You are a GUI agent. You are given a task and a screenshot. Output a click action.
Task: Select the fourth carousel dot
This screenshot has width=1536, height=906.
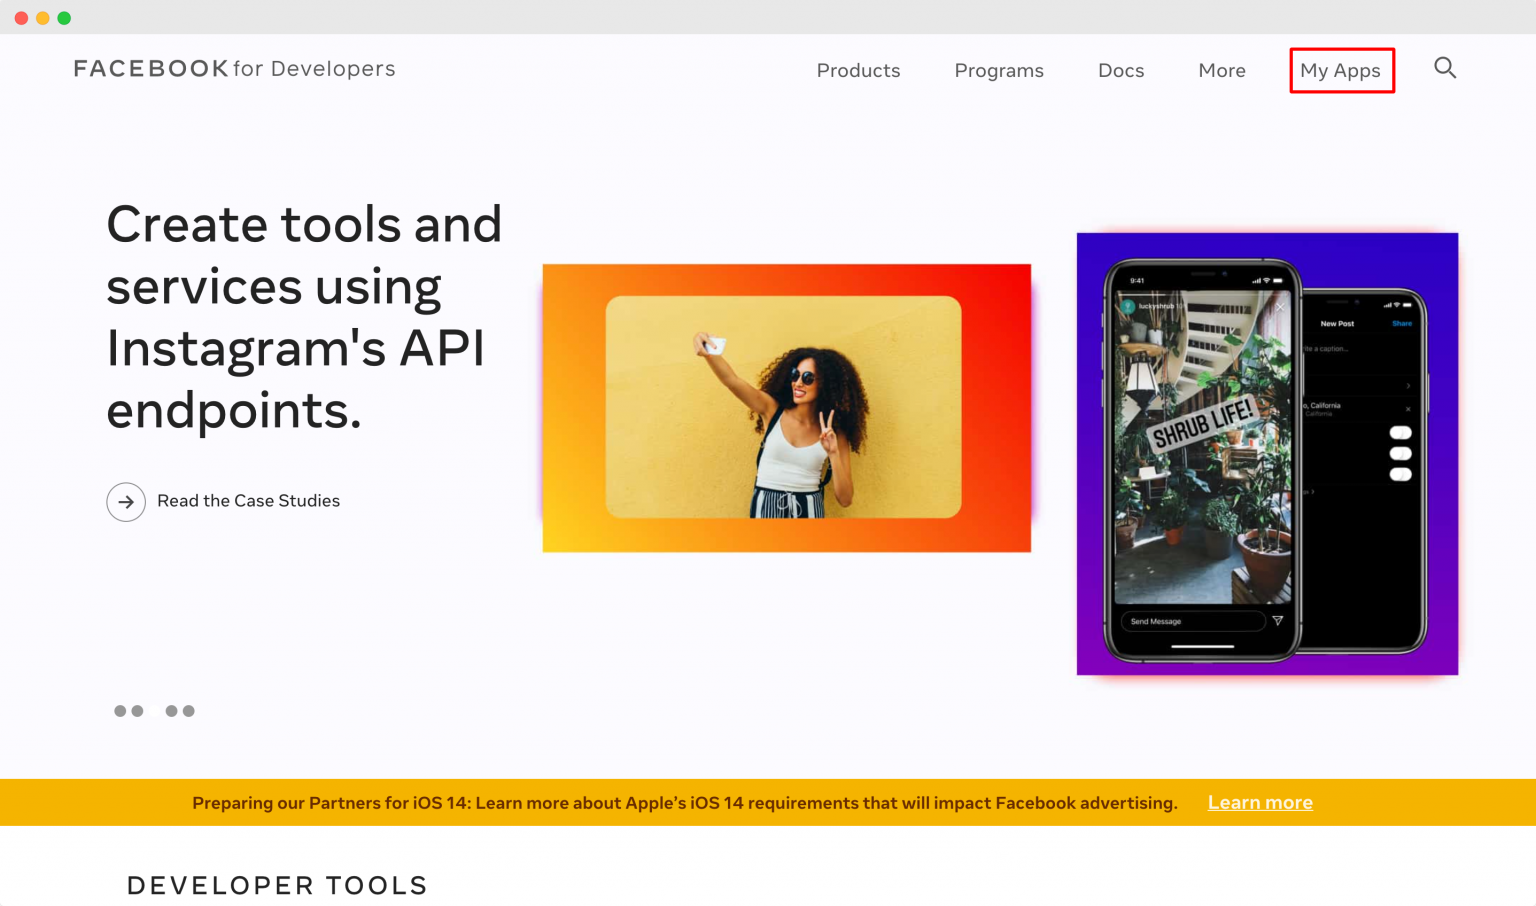tap(188, 711)
